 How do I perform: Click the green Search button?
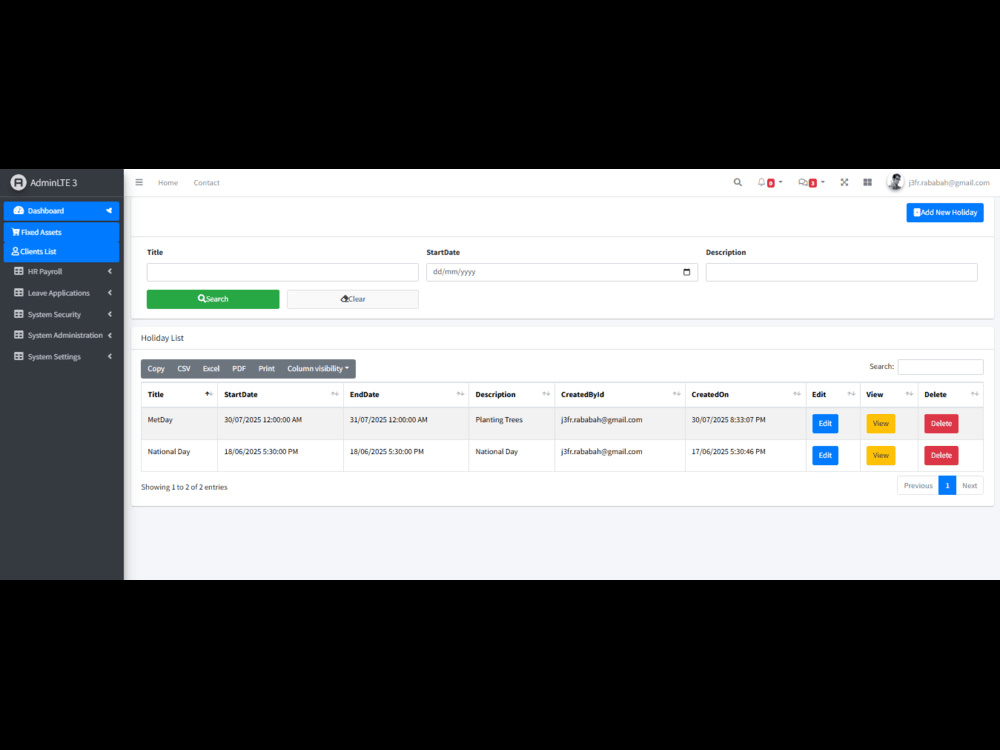point(213,299)
